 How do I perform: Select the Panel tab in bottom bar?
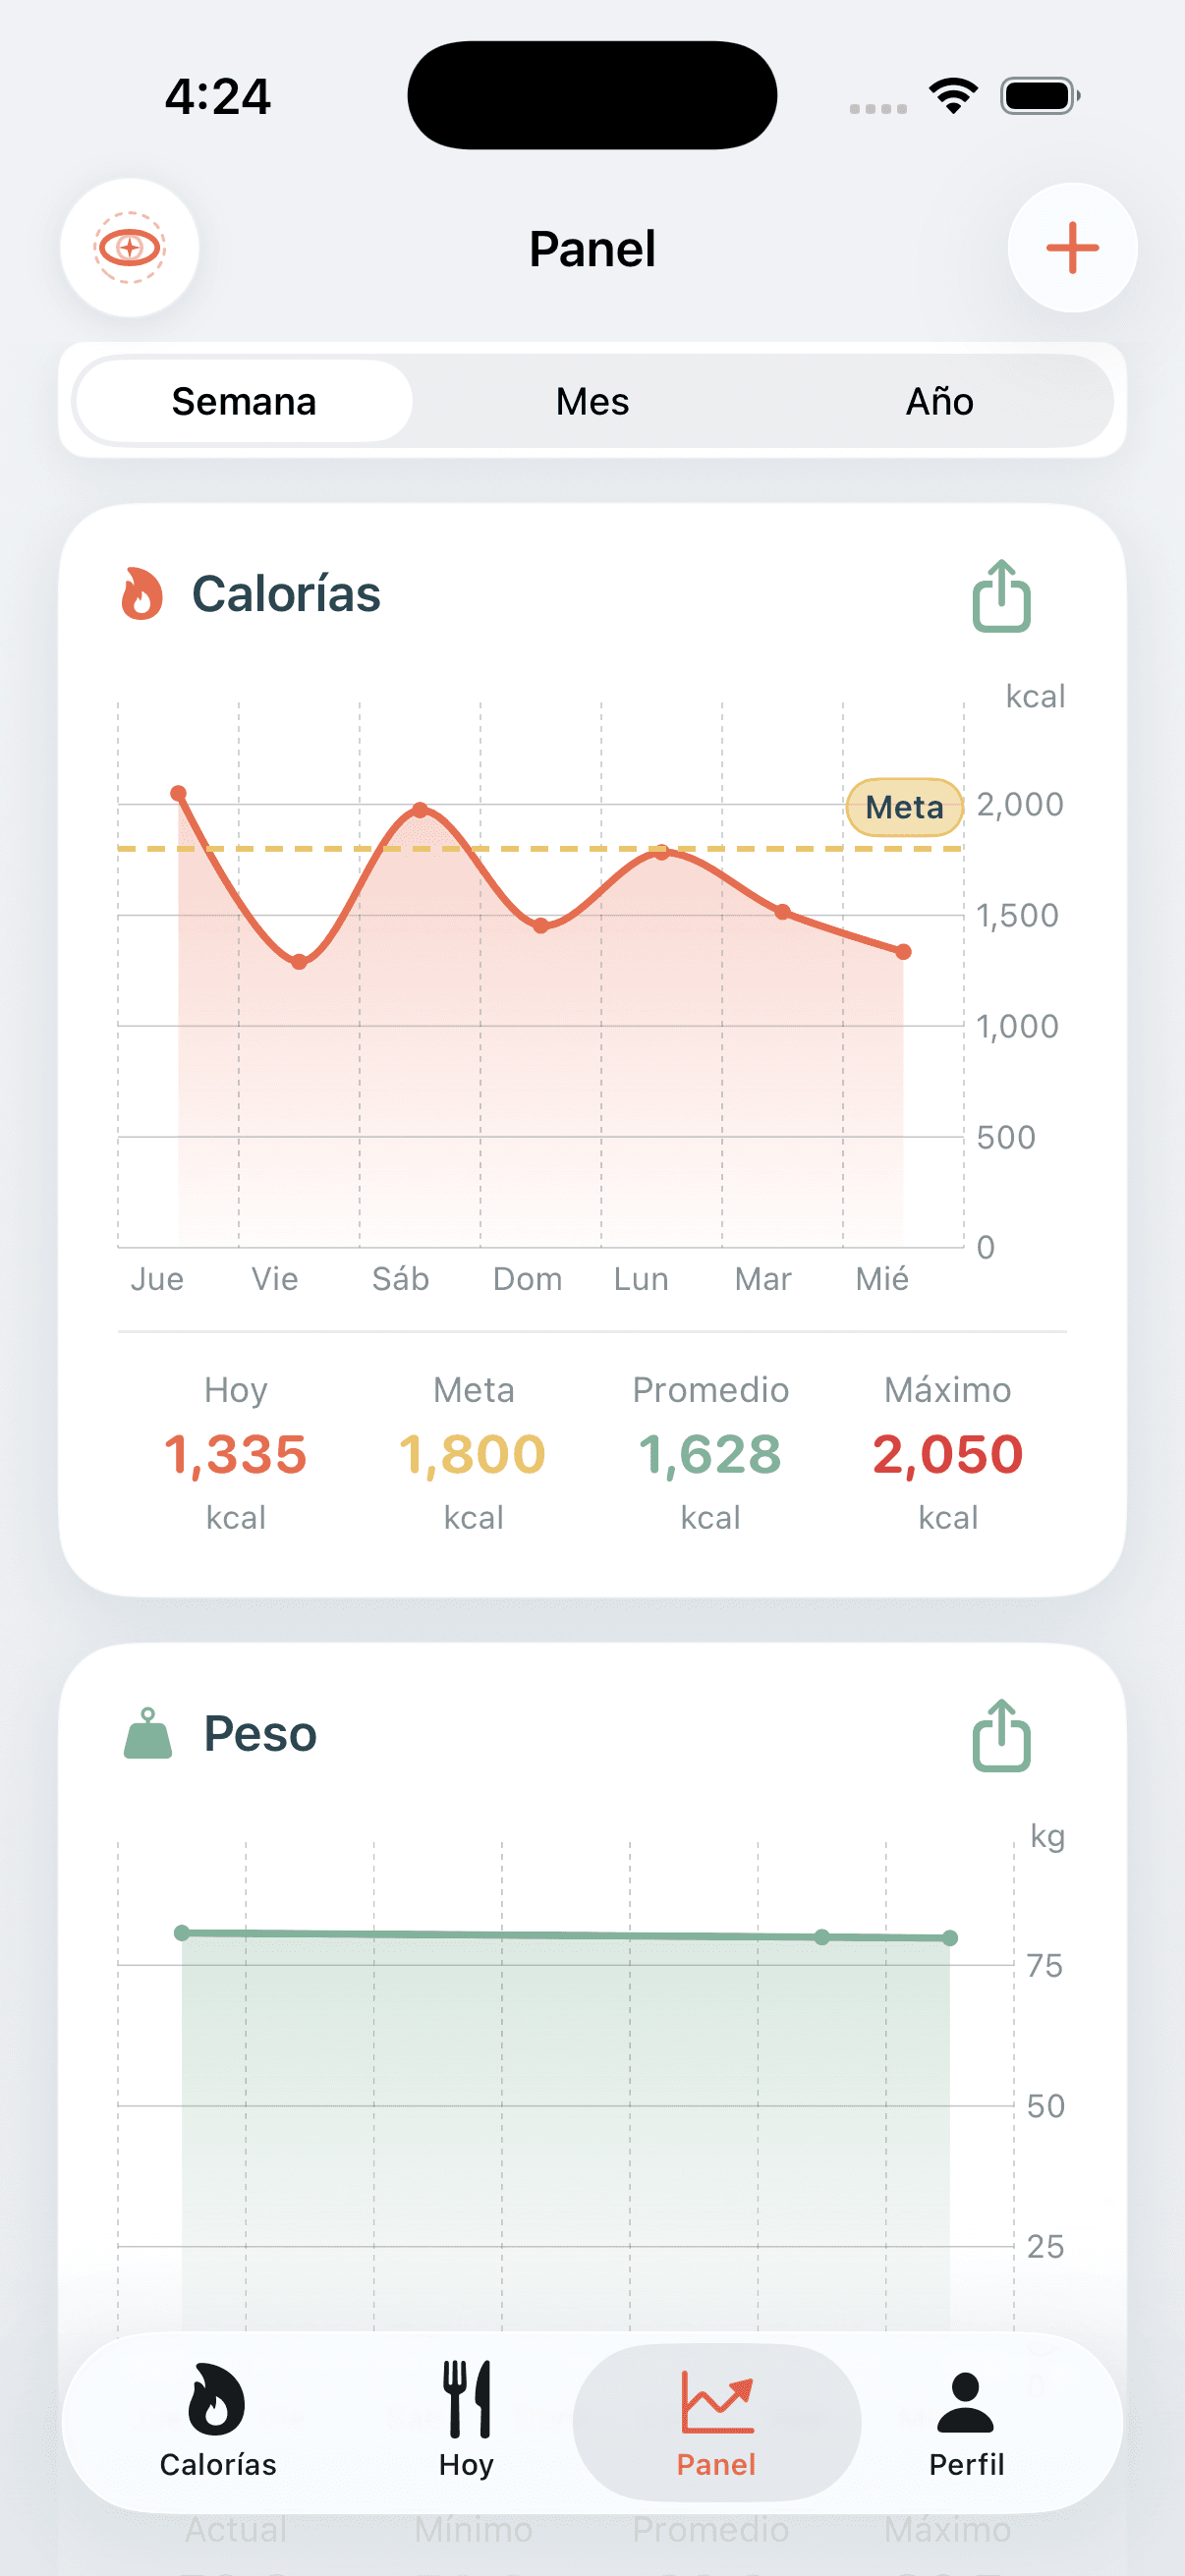tap(716, 2421)
